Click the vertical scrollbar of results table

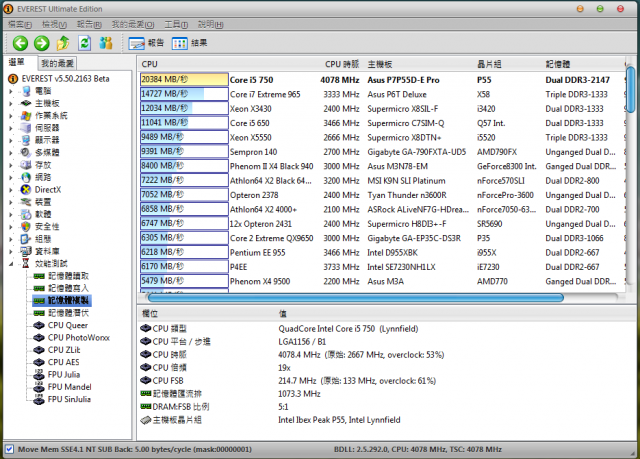pos(631,89)
